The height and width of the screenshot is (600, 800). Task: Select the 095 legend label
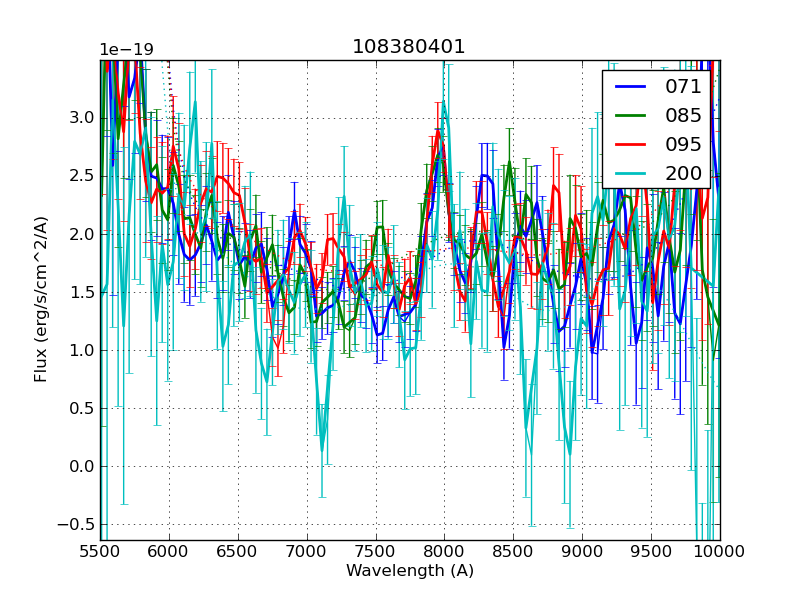point(683,144)
